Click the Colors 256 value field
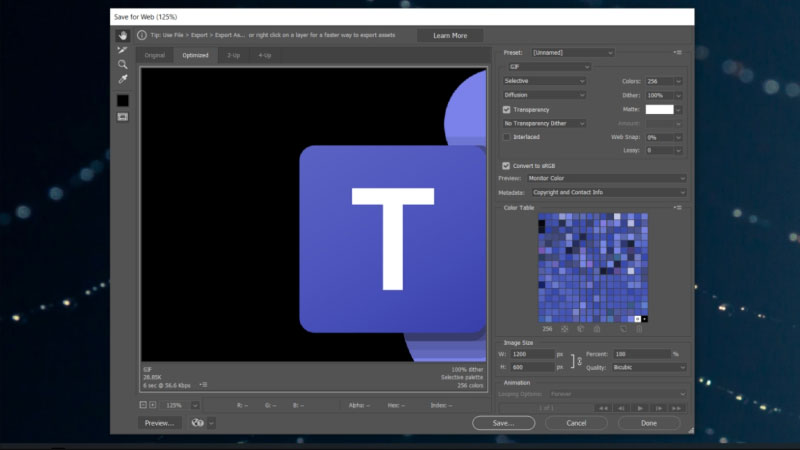This screenshot has width=800, height=450. pos(659,81)
